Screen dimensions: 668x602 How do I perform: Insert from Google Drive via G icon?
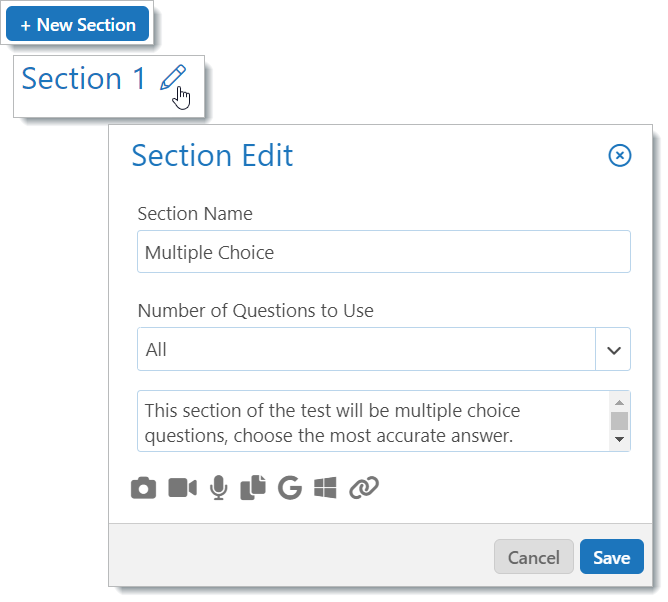pos(290,487)
